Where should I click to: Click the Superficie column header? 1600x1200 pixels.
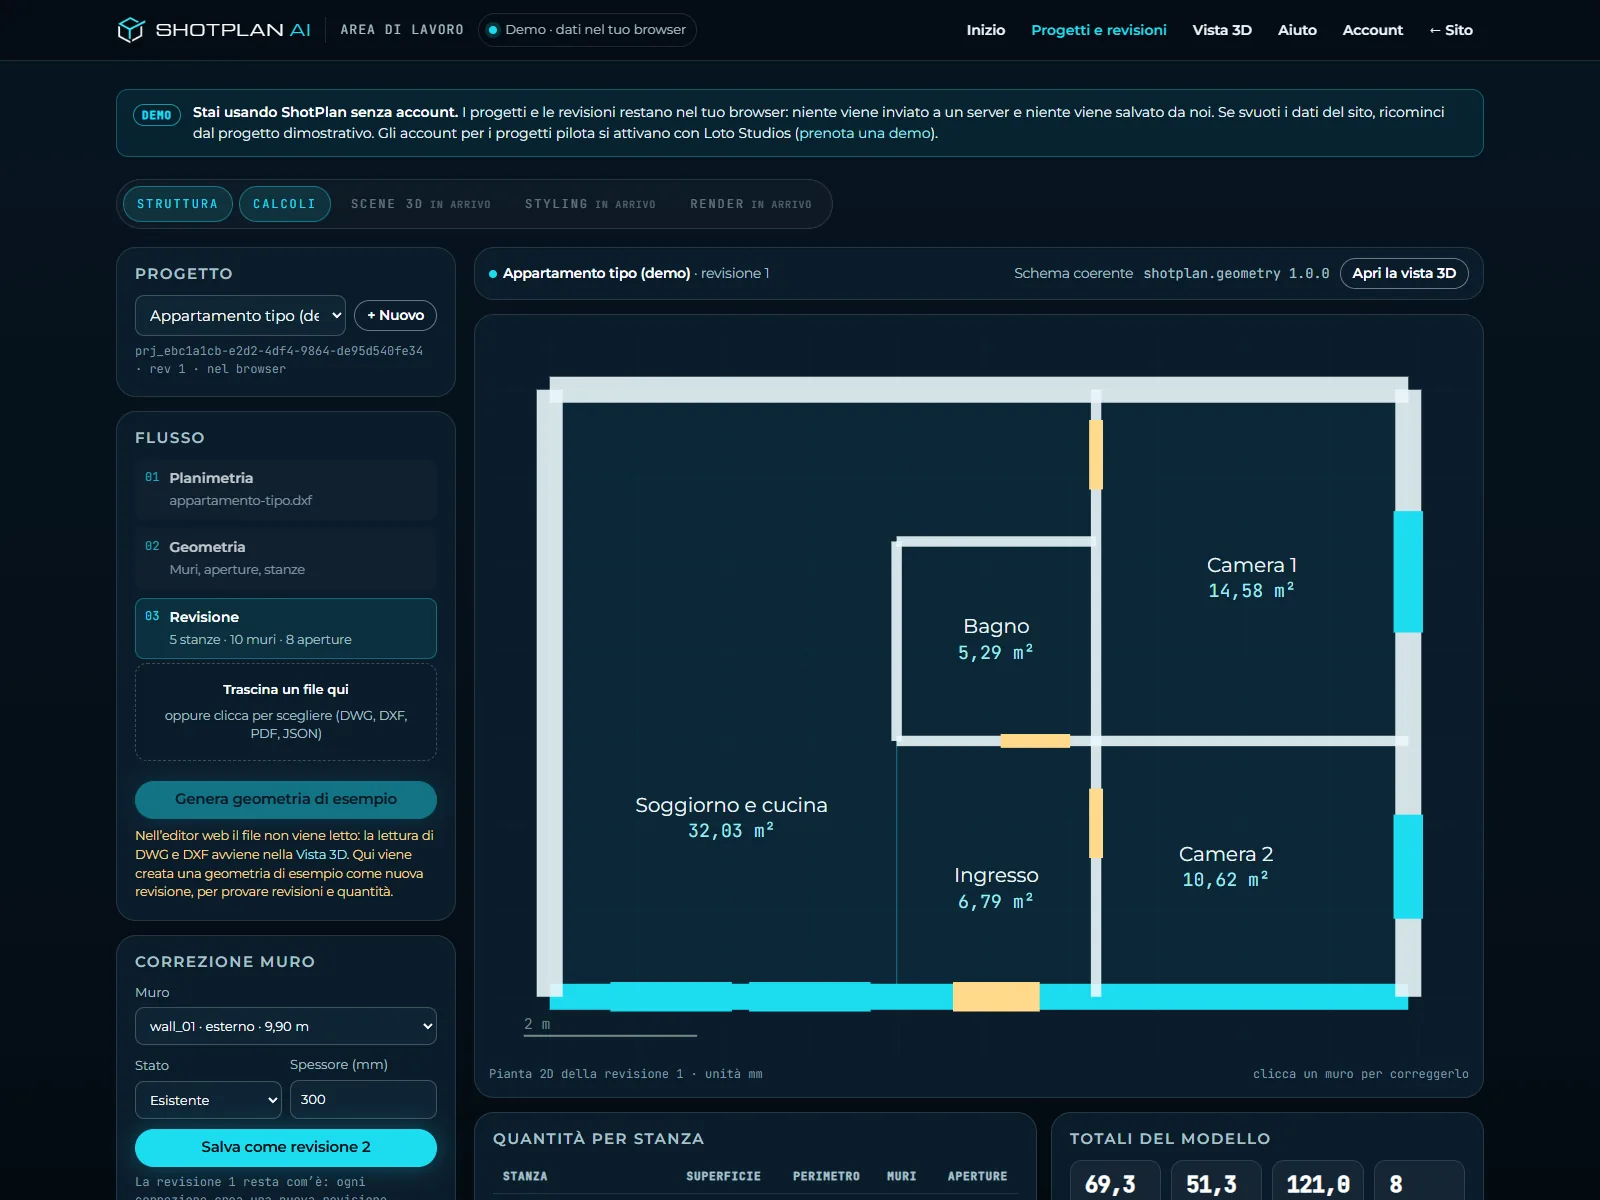pos(723,1177)
